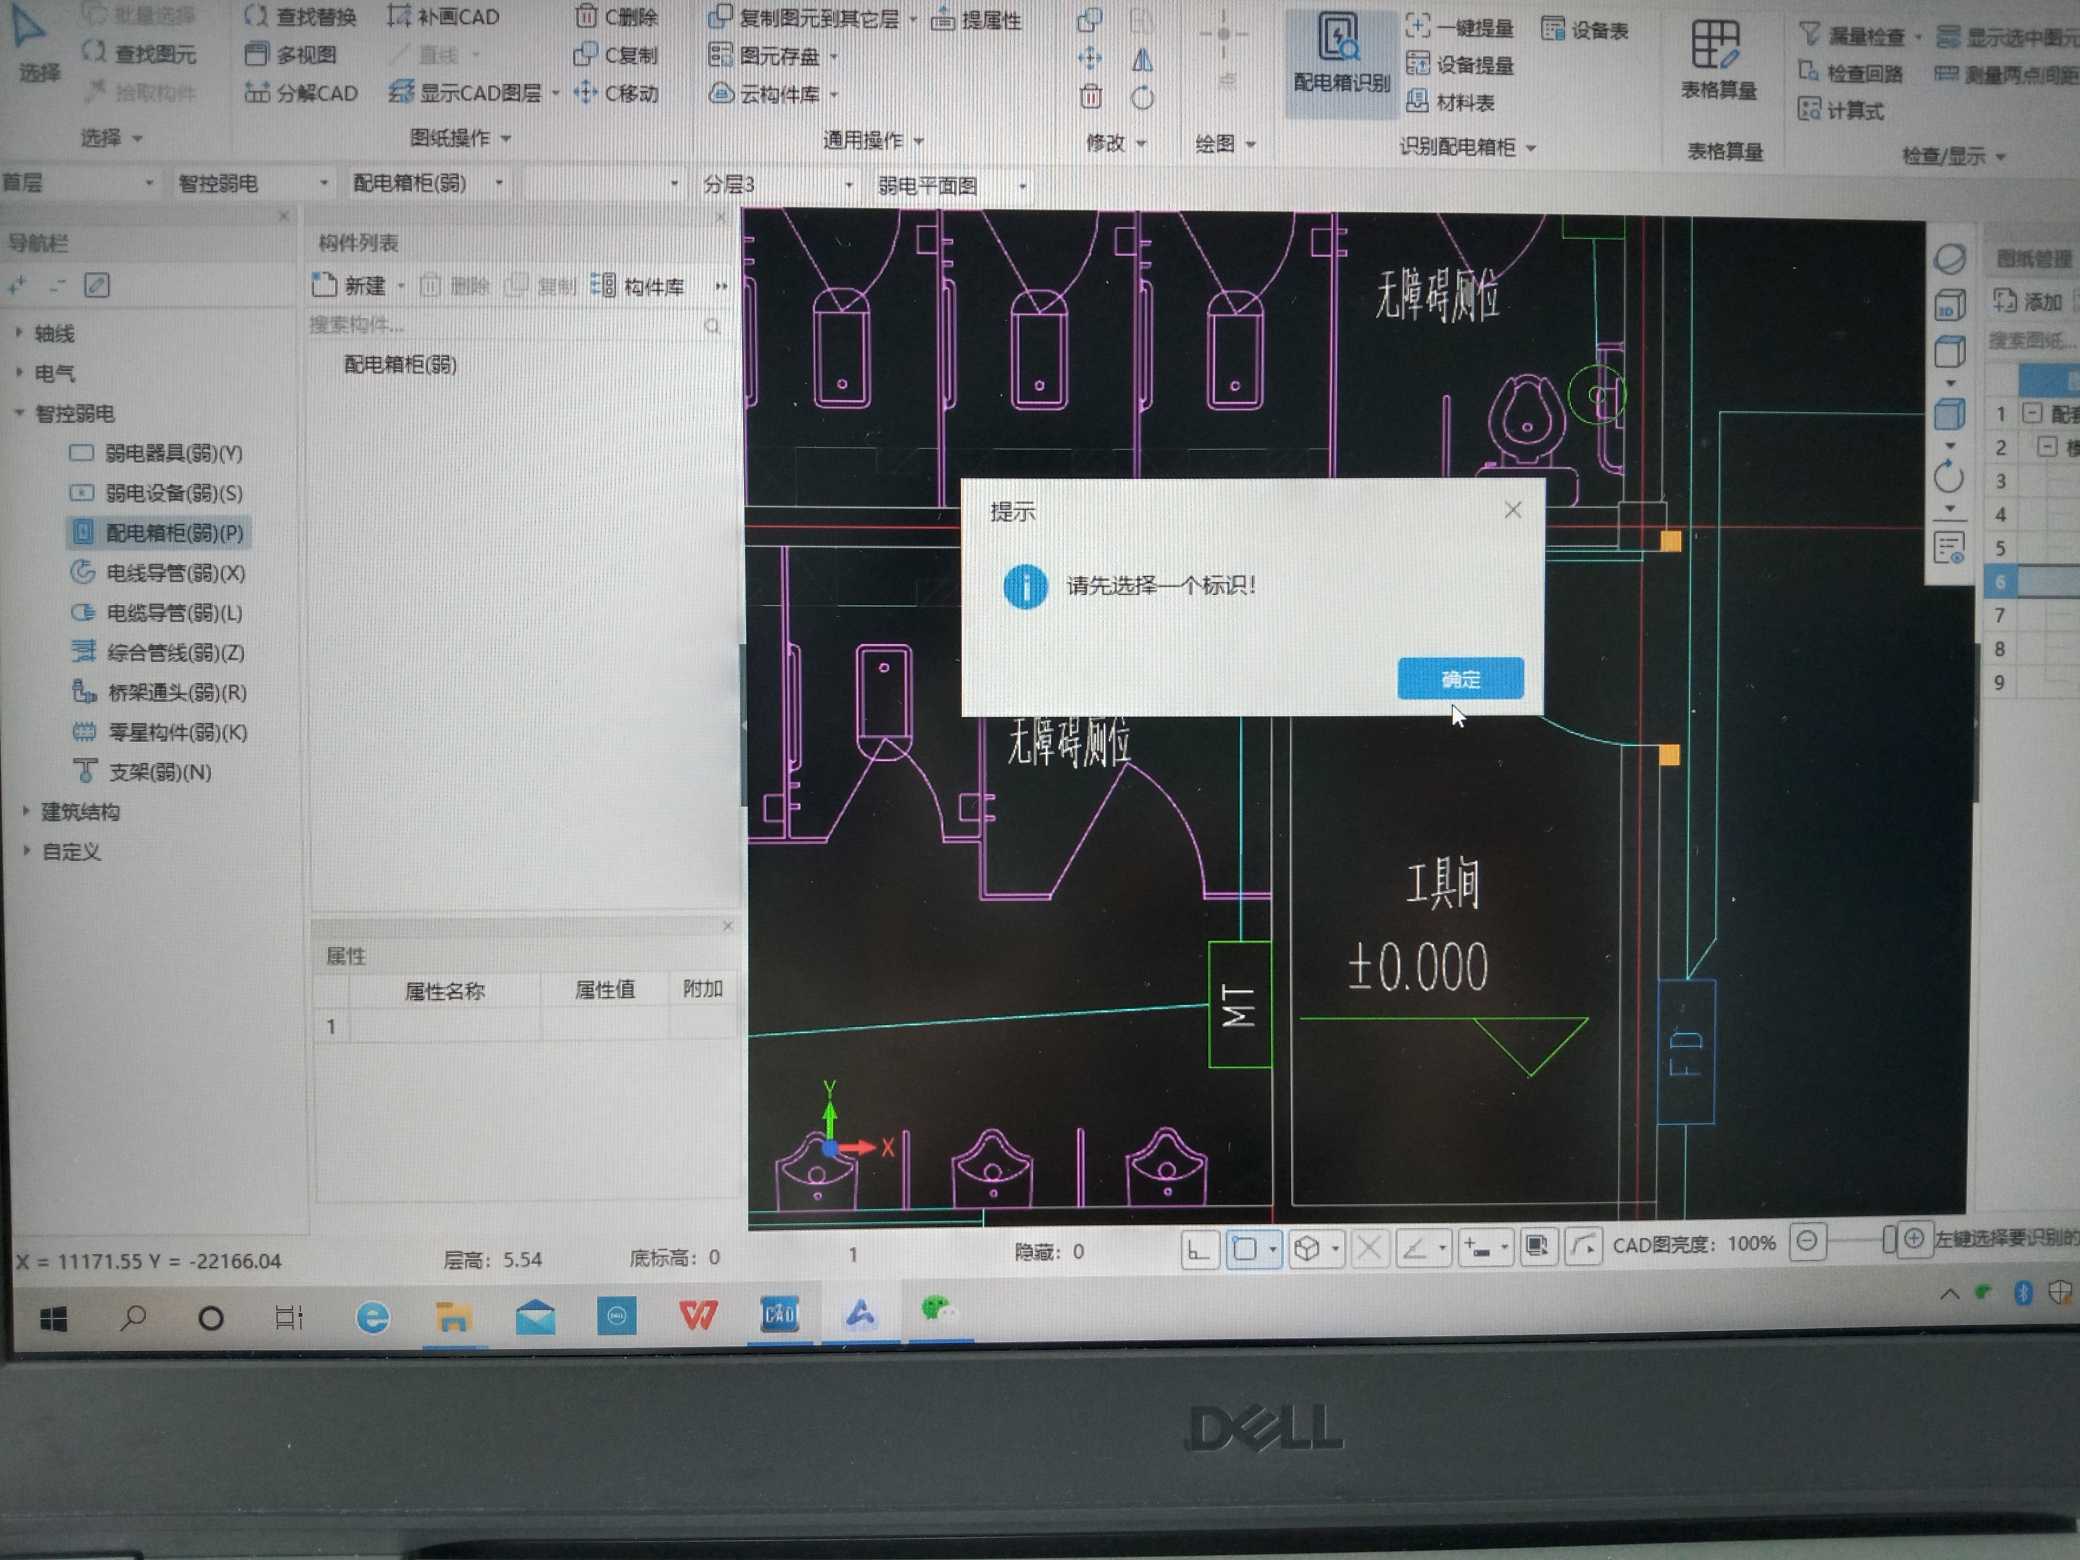
Task: Open the 云构件库 tool
Action: (765, 94)
